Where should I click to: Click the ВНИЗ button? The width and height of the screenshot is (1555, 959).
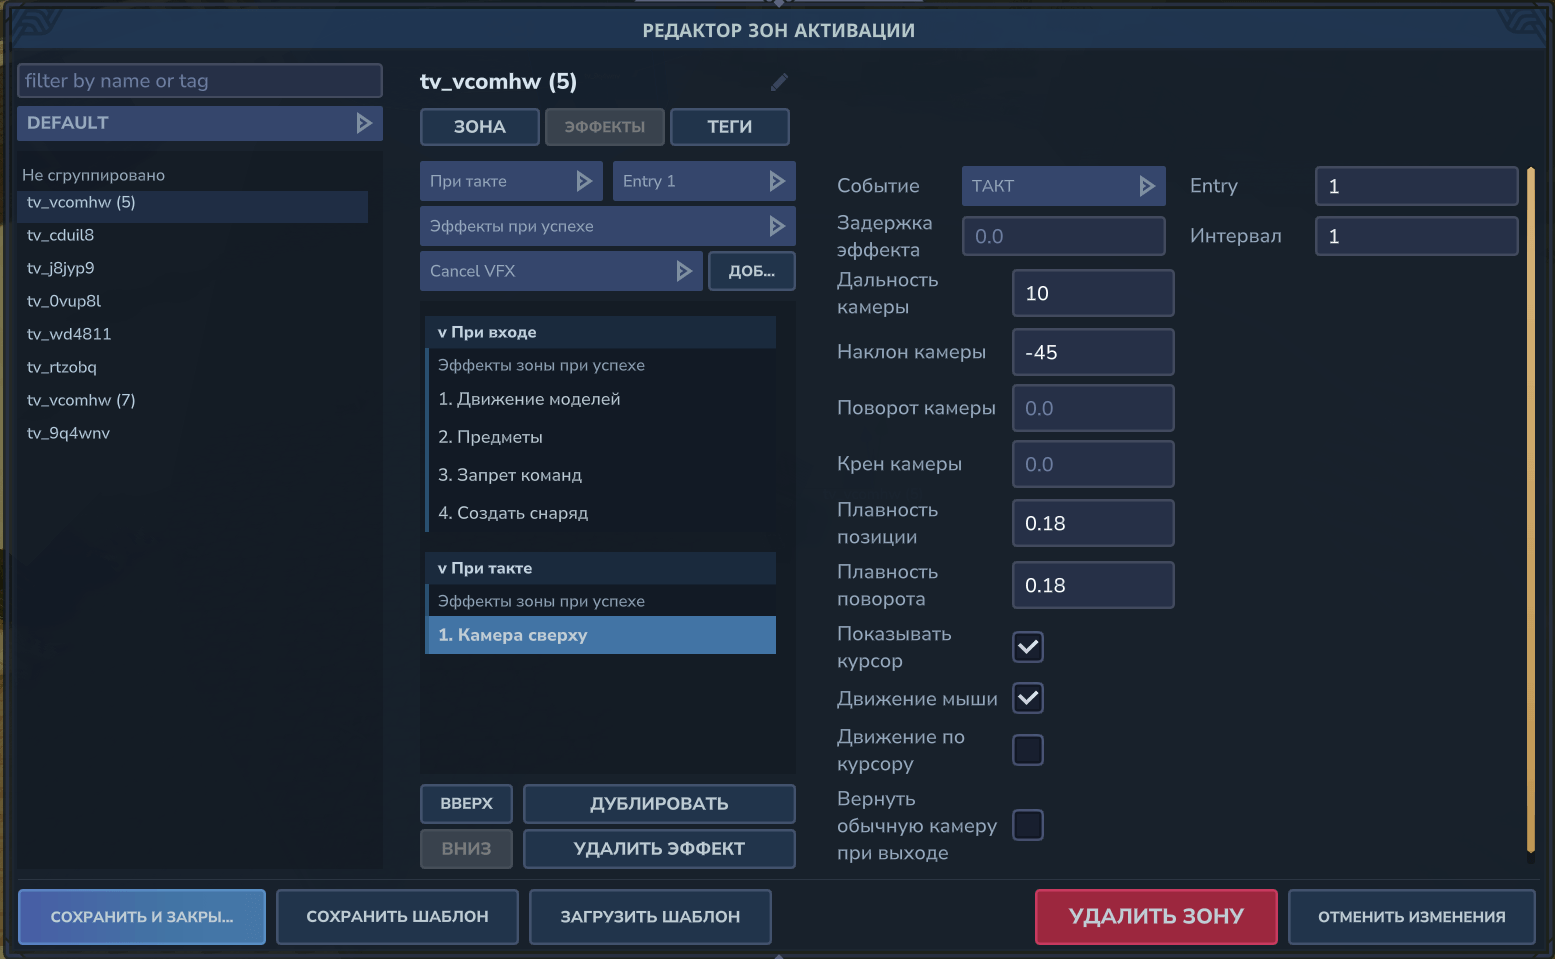pyautogui.click(x=467, y=849)
